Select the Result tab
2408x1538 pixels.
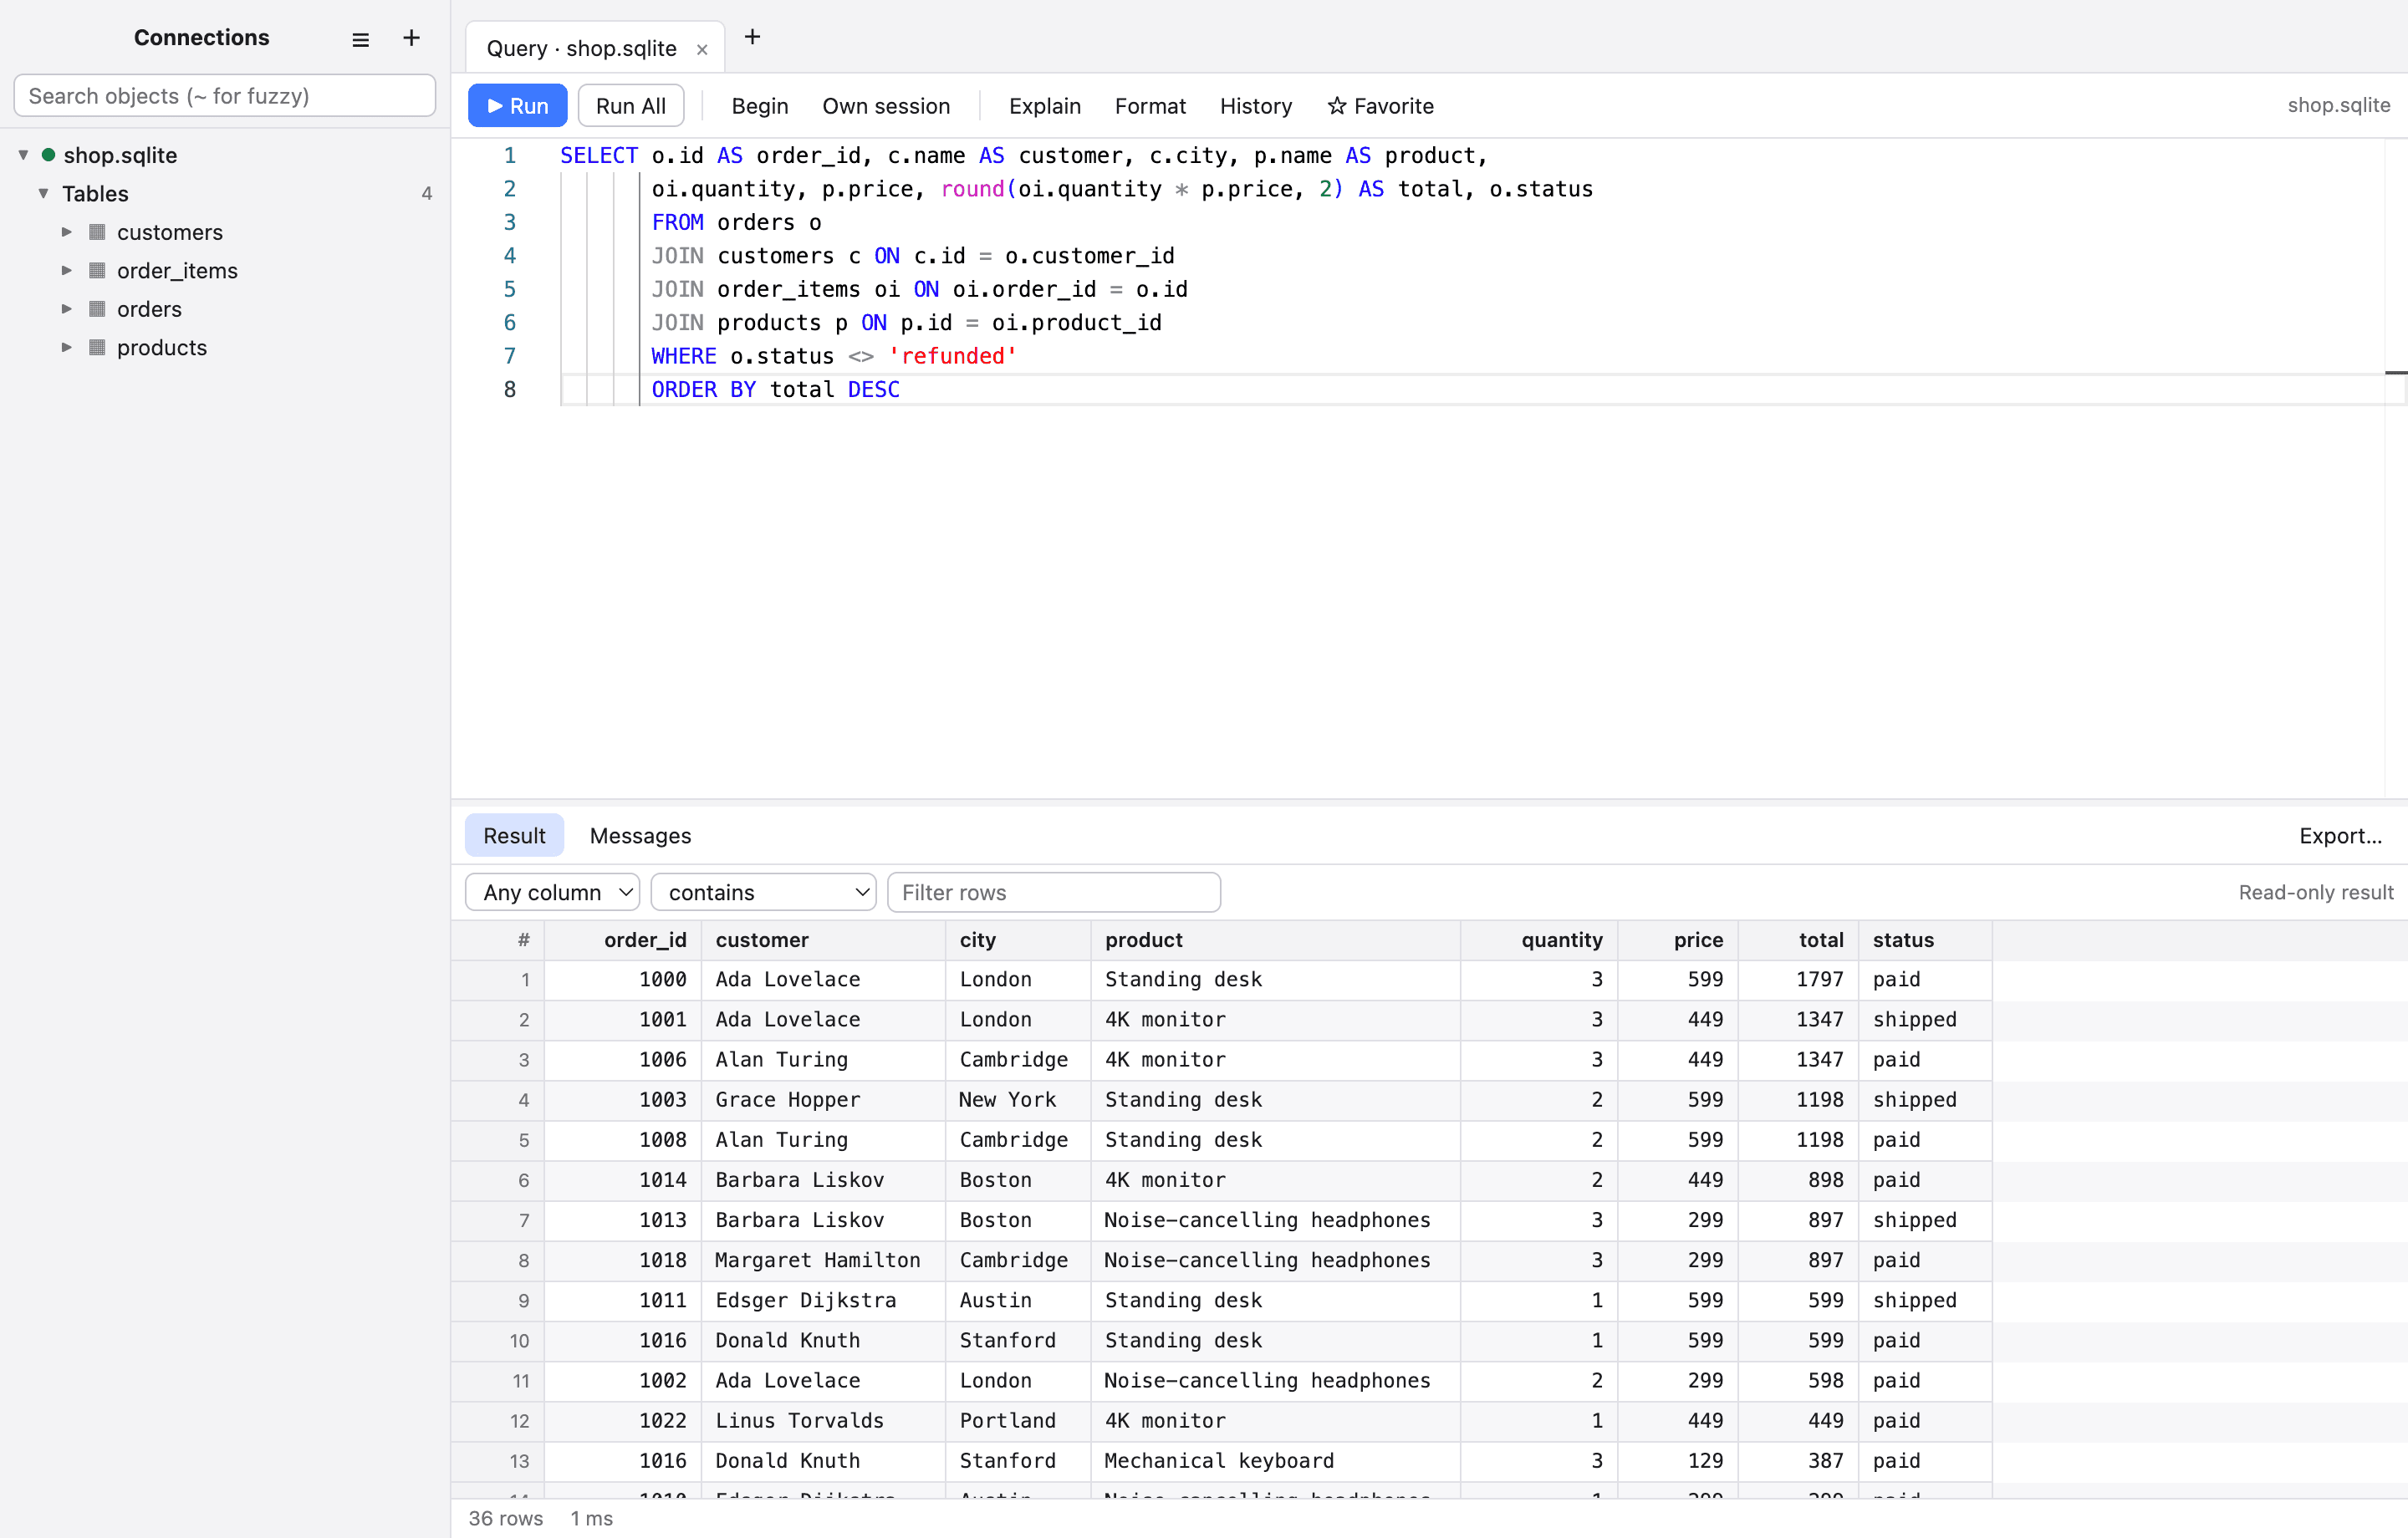click(x=514, y=836)
